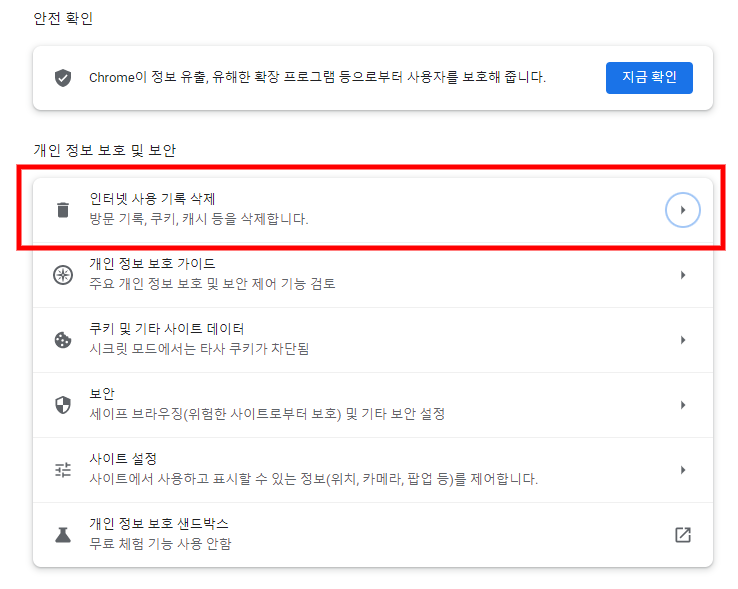Image resolution: width=738 pixels, height=589 pixels.
Task: Expand the 인터넷 사용 기록 삭제 arrow
Action: (x=682, y=210)
